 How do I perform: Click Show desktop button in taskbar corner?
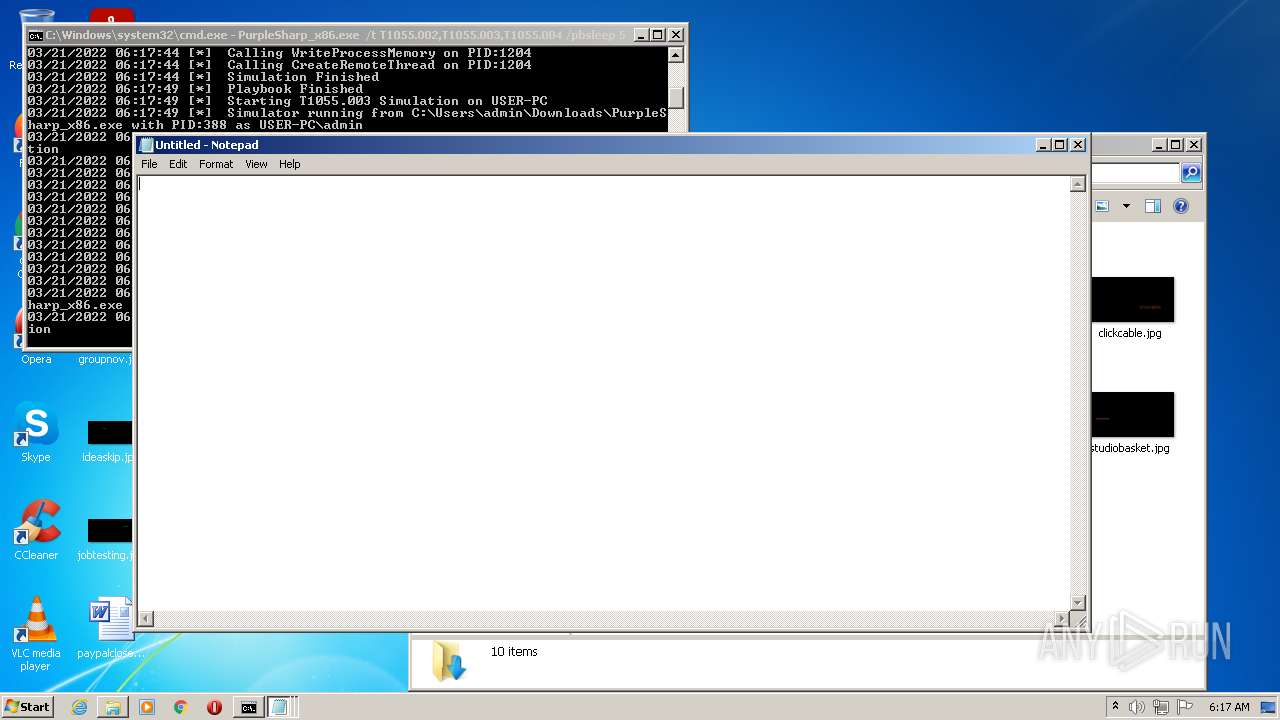1270,707
